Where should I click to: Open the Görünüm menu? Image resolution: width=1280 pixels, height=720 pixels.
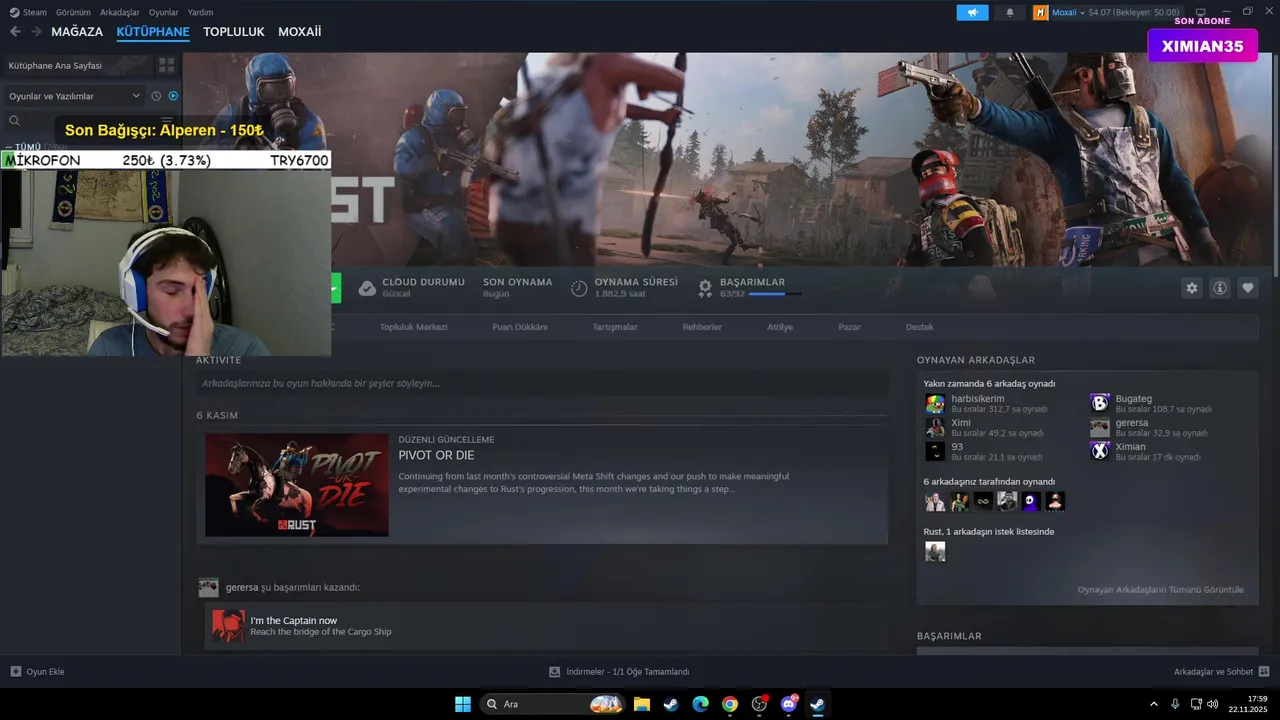pos(73,13)
